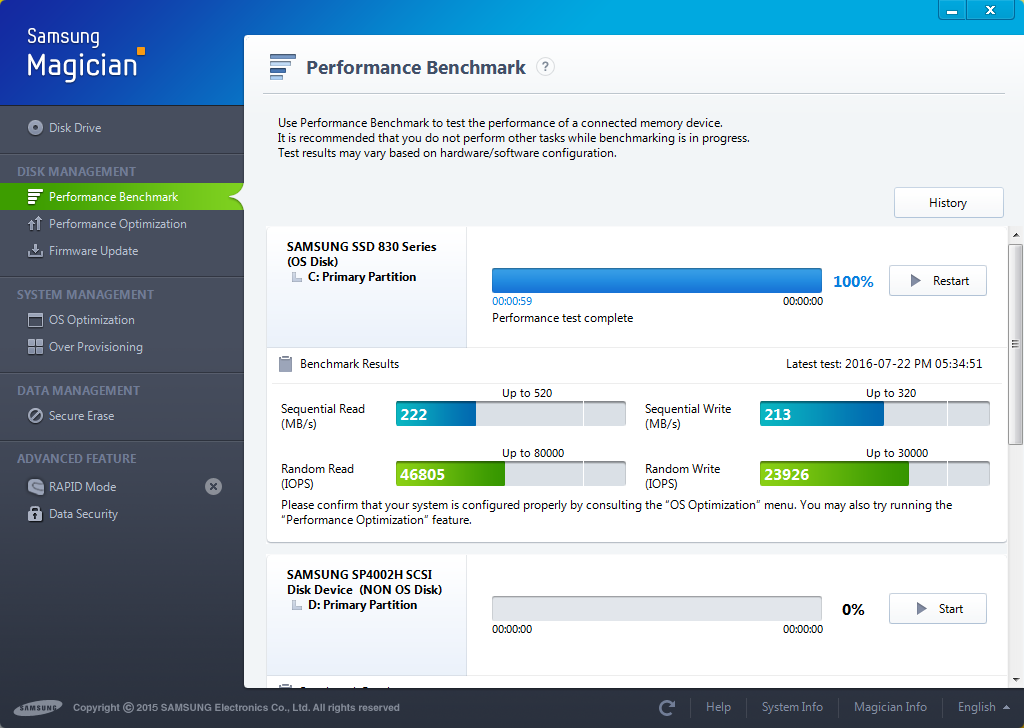Click the Random Read 46805 result bar
This screenshot has height=728, width=1024.
(x=511, y=474)
